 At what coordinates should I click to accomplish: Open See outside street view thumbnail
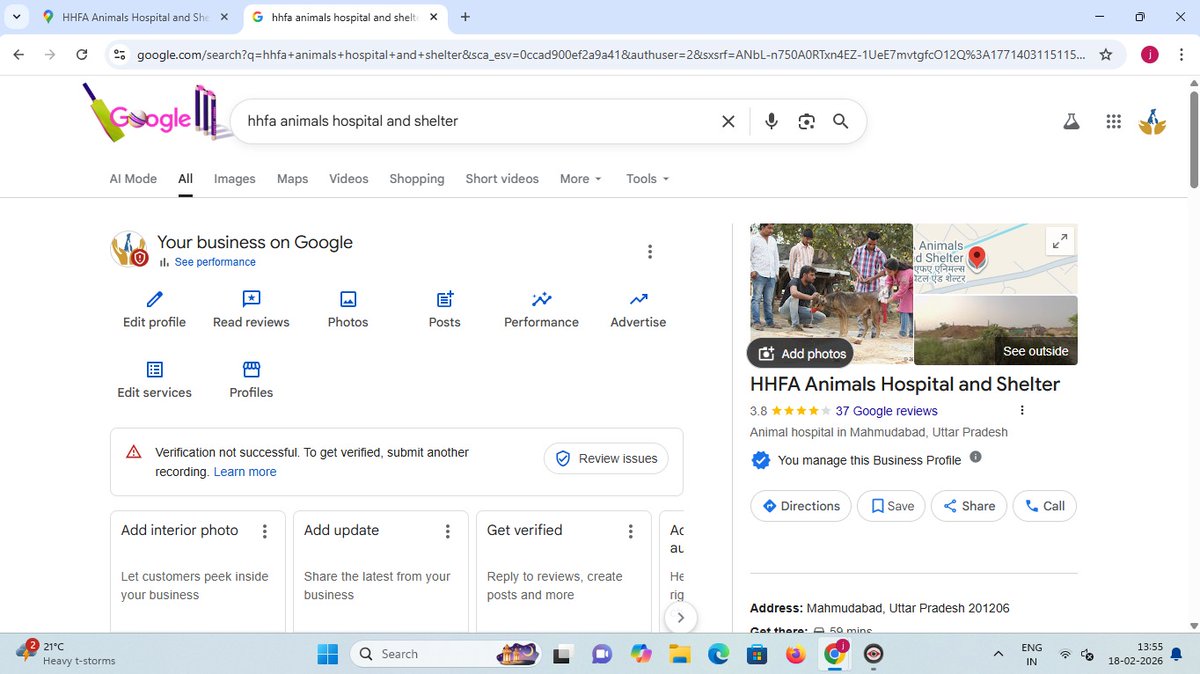pos(996,330)
